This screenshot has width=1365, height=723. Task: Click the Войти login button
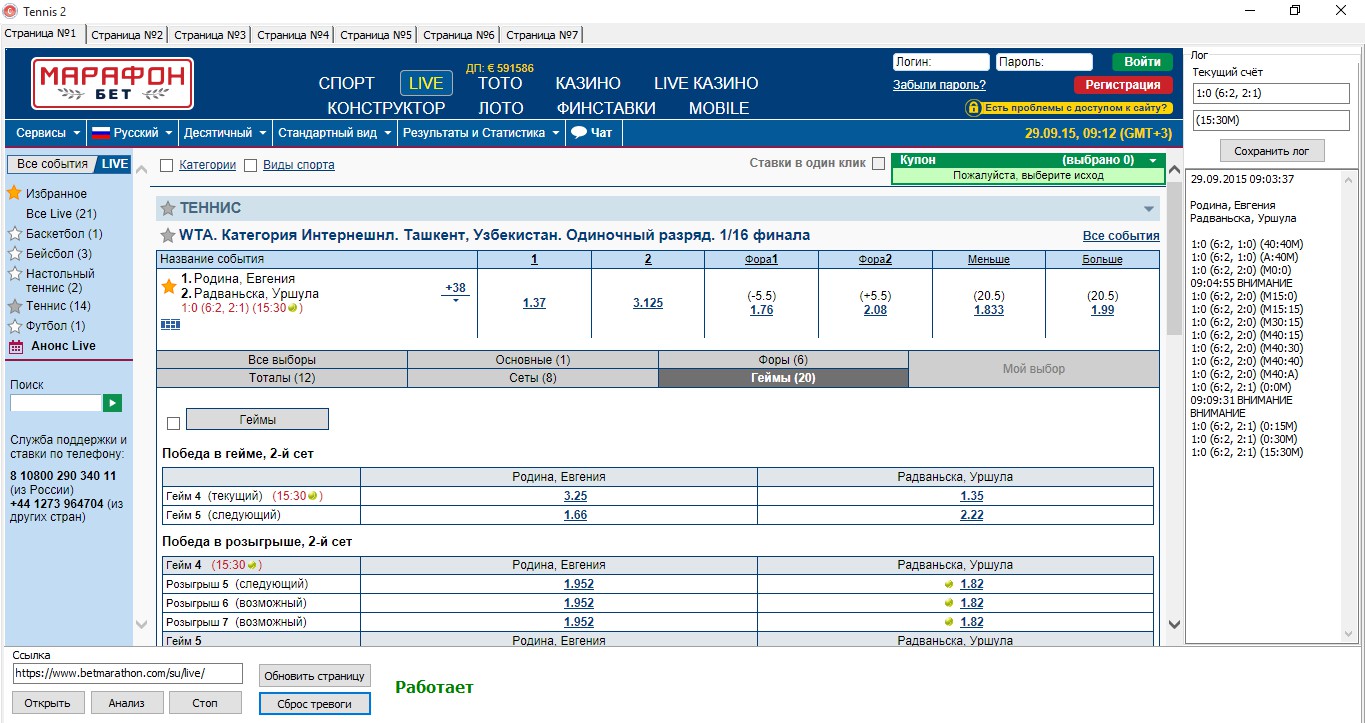click(1142, 62)
